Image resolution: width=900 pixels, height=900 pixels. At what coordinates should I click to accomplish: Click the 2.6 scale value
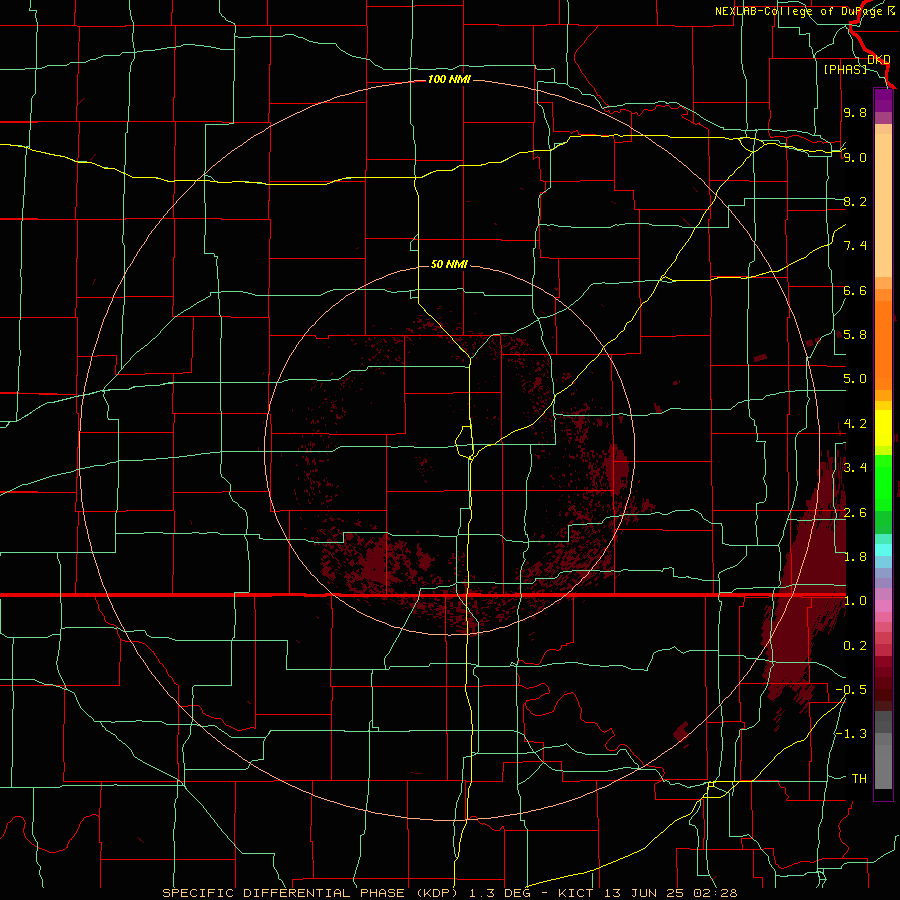click(x=855, y=513)
